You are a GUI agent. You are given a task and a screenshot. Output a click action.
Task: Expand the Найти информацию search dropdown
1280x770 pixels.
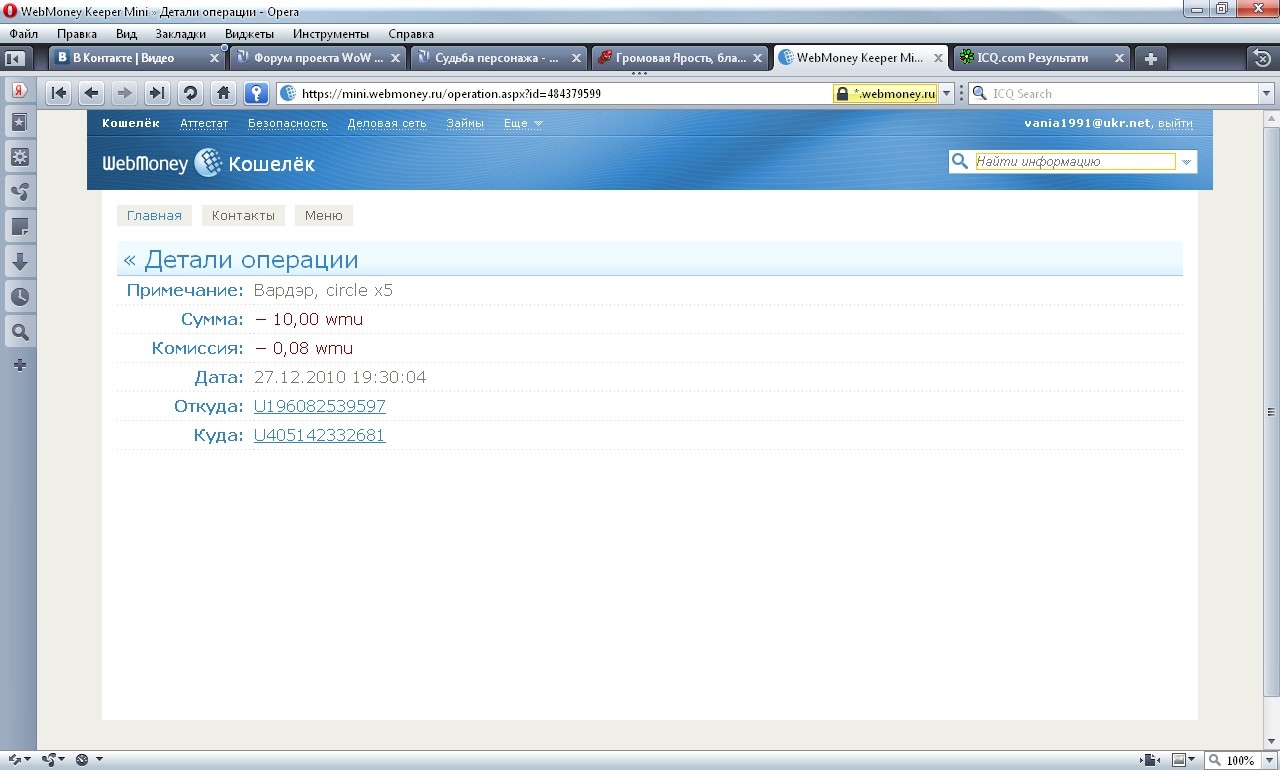coord(1186,162)
